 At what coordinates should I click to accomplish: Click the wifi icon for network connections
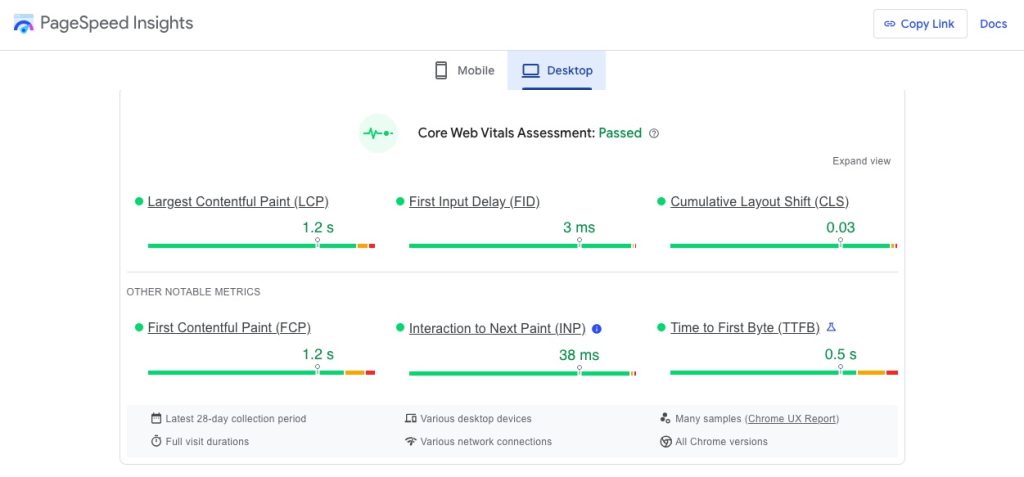[410, 441]
